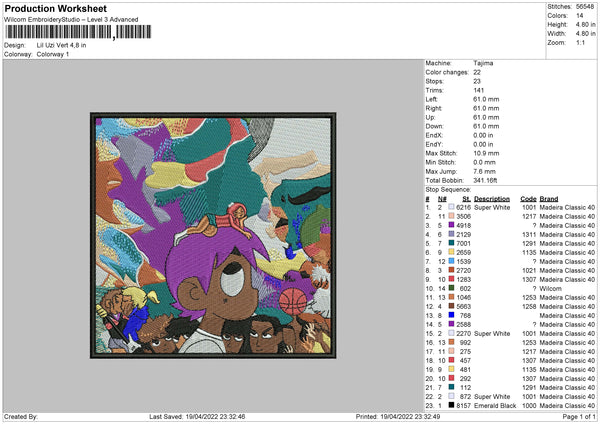The width and height of the screenshot is (600, 424).
Task: Select the brown swatch for stop 12
Action: point(452,306)
